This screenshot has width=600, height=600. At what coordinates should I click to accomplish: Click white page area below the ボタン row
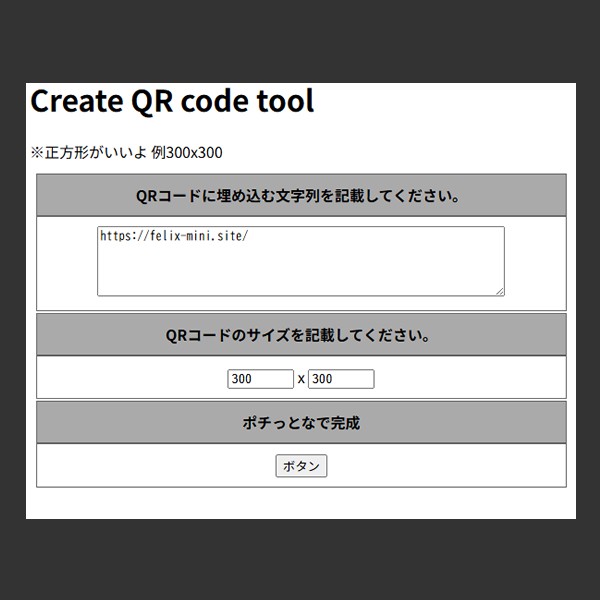(x=300, y=503)
